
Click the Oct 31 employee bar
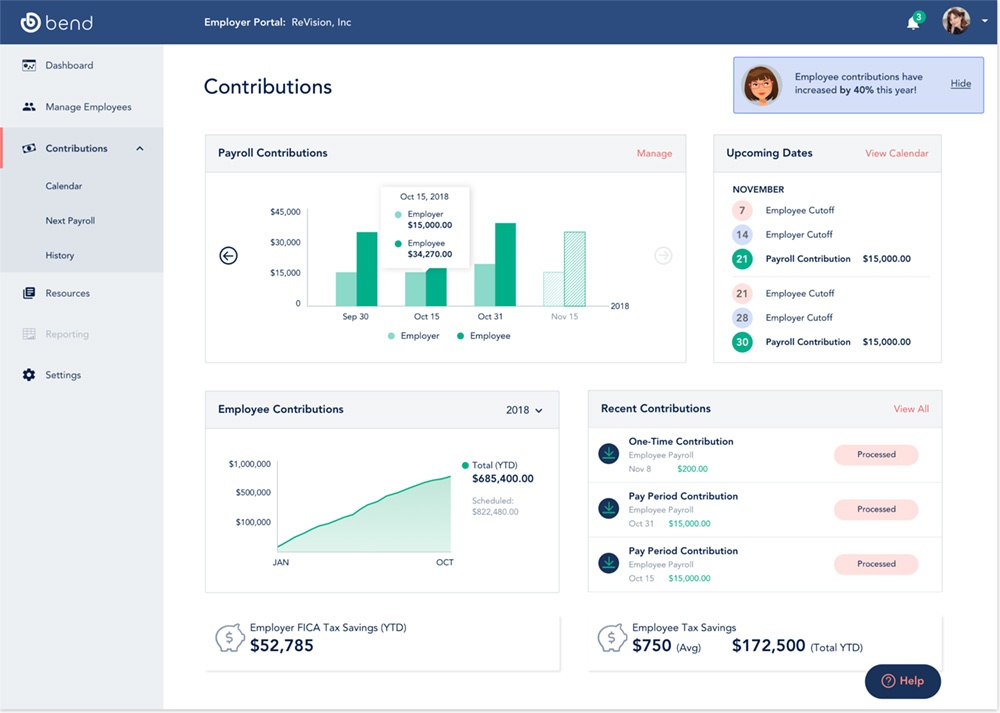(505, 265)
